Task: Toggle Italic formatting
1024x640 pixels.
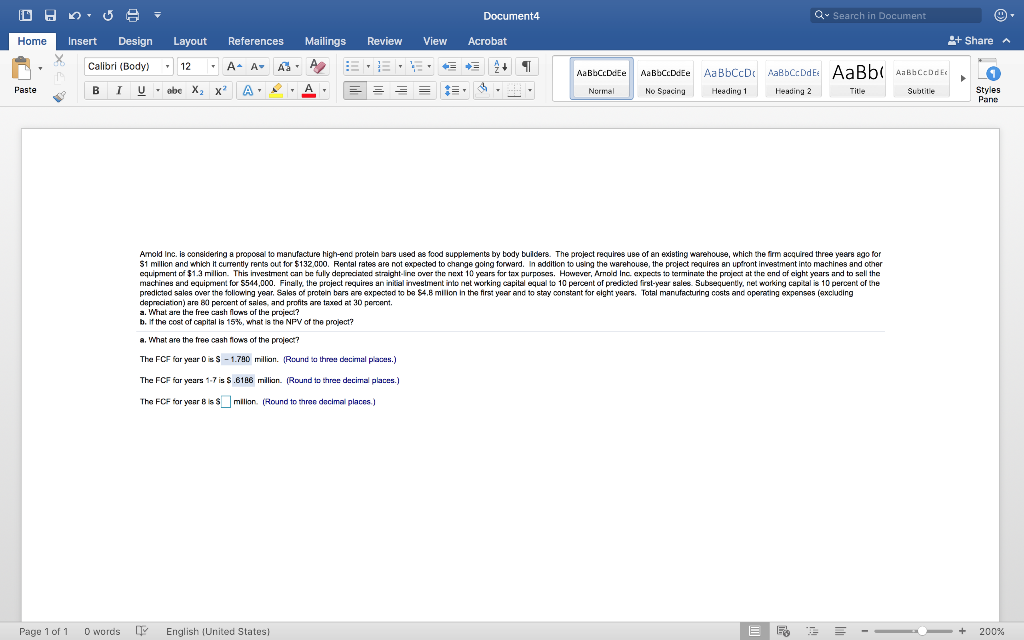Action: click(x=118, y=91)
